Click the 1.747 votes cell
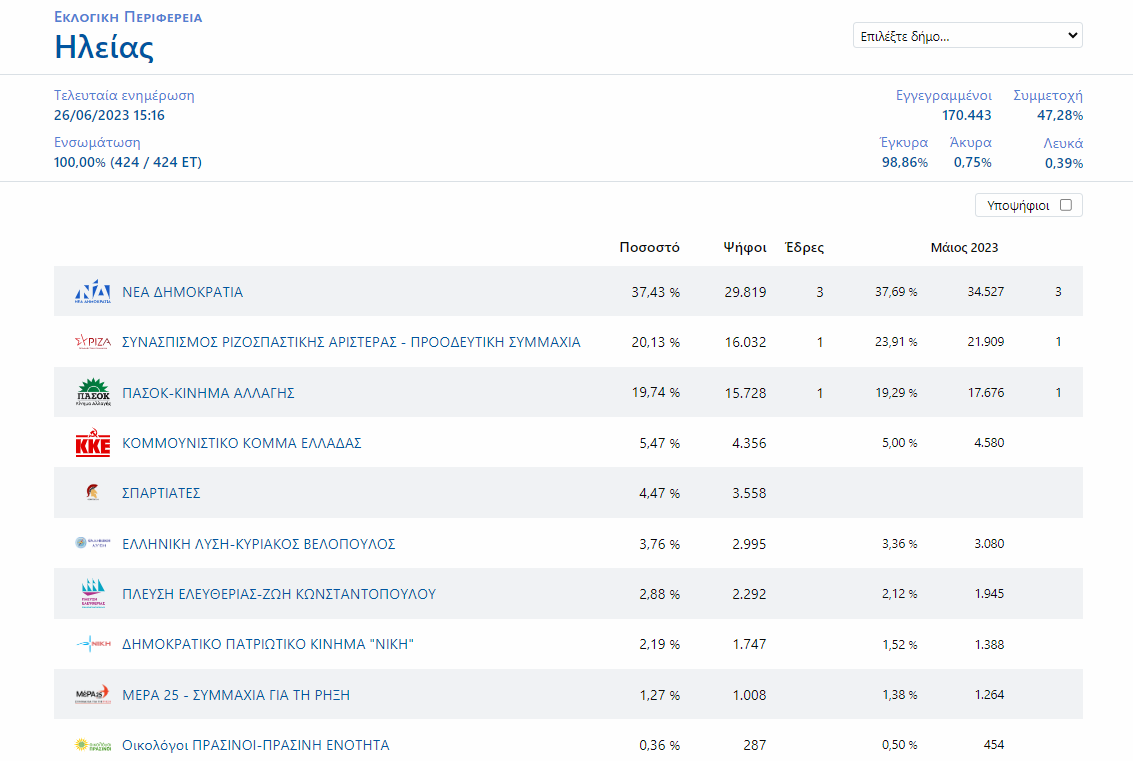The image size is (1133, 761). [x=749, y=644]
